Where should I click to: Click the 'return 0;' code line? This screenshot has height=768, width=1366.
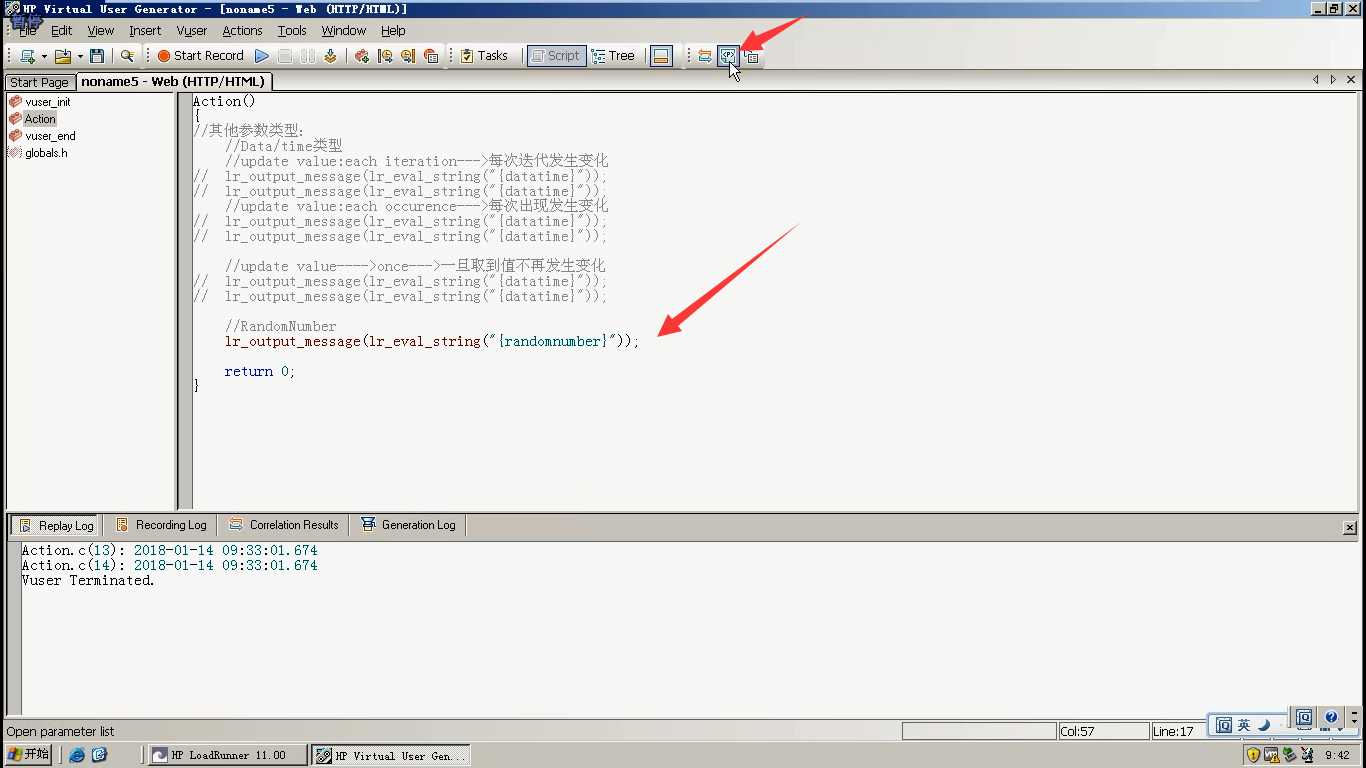260,372
